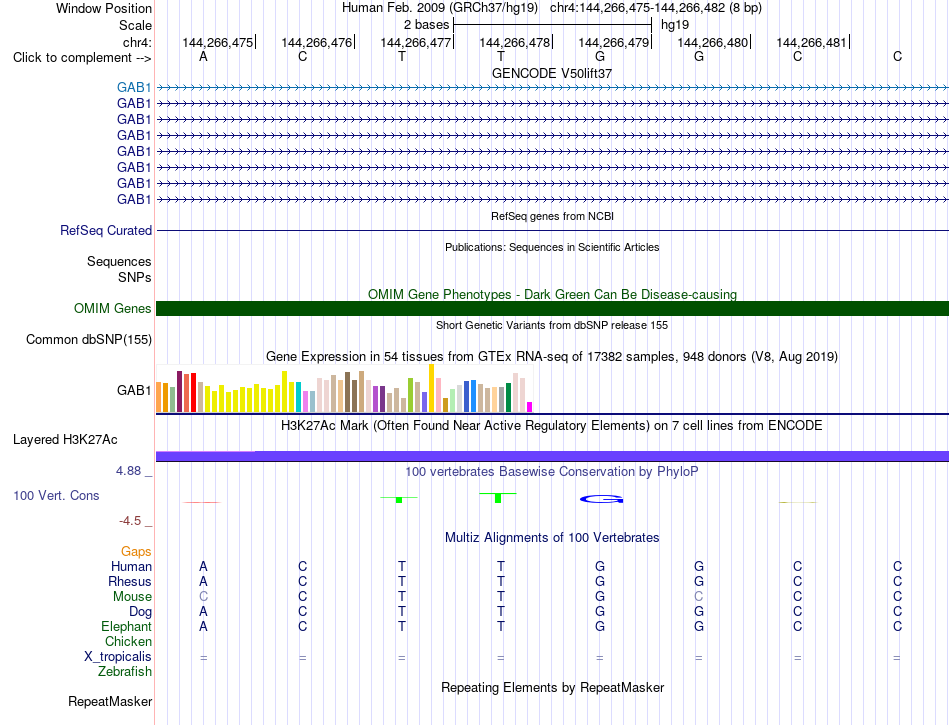Open the Common dbSNP(155) track label
950x725 pixels.
(x=89, y=339)
